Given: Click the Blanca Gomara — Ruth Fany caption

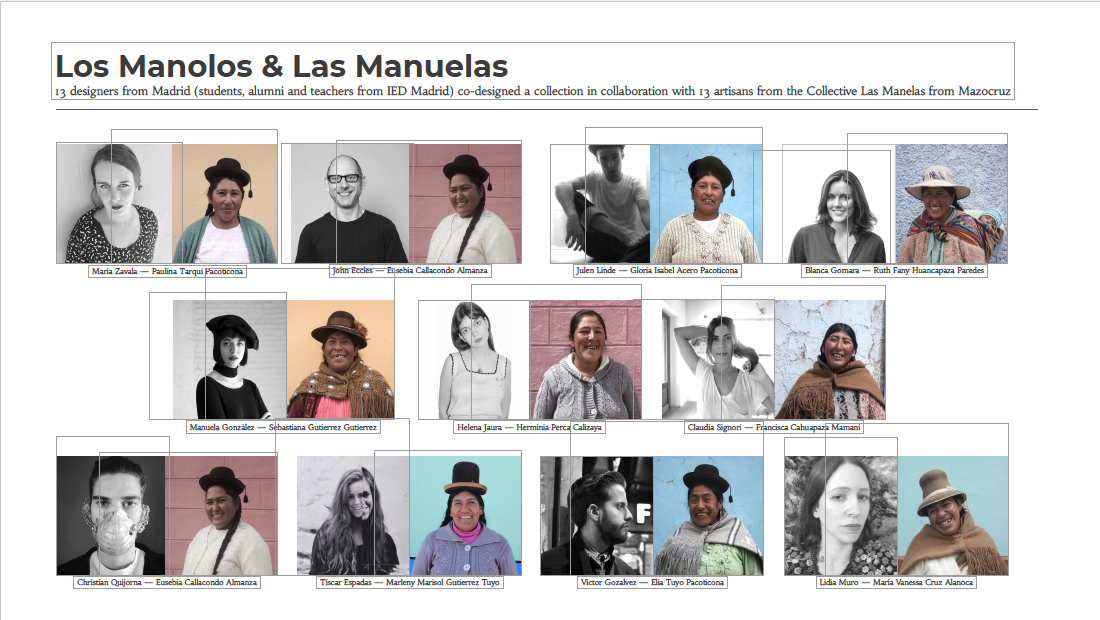Looking at the screenshot, I should [894, 271].
